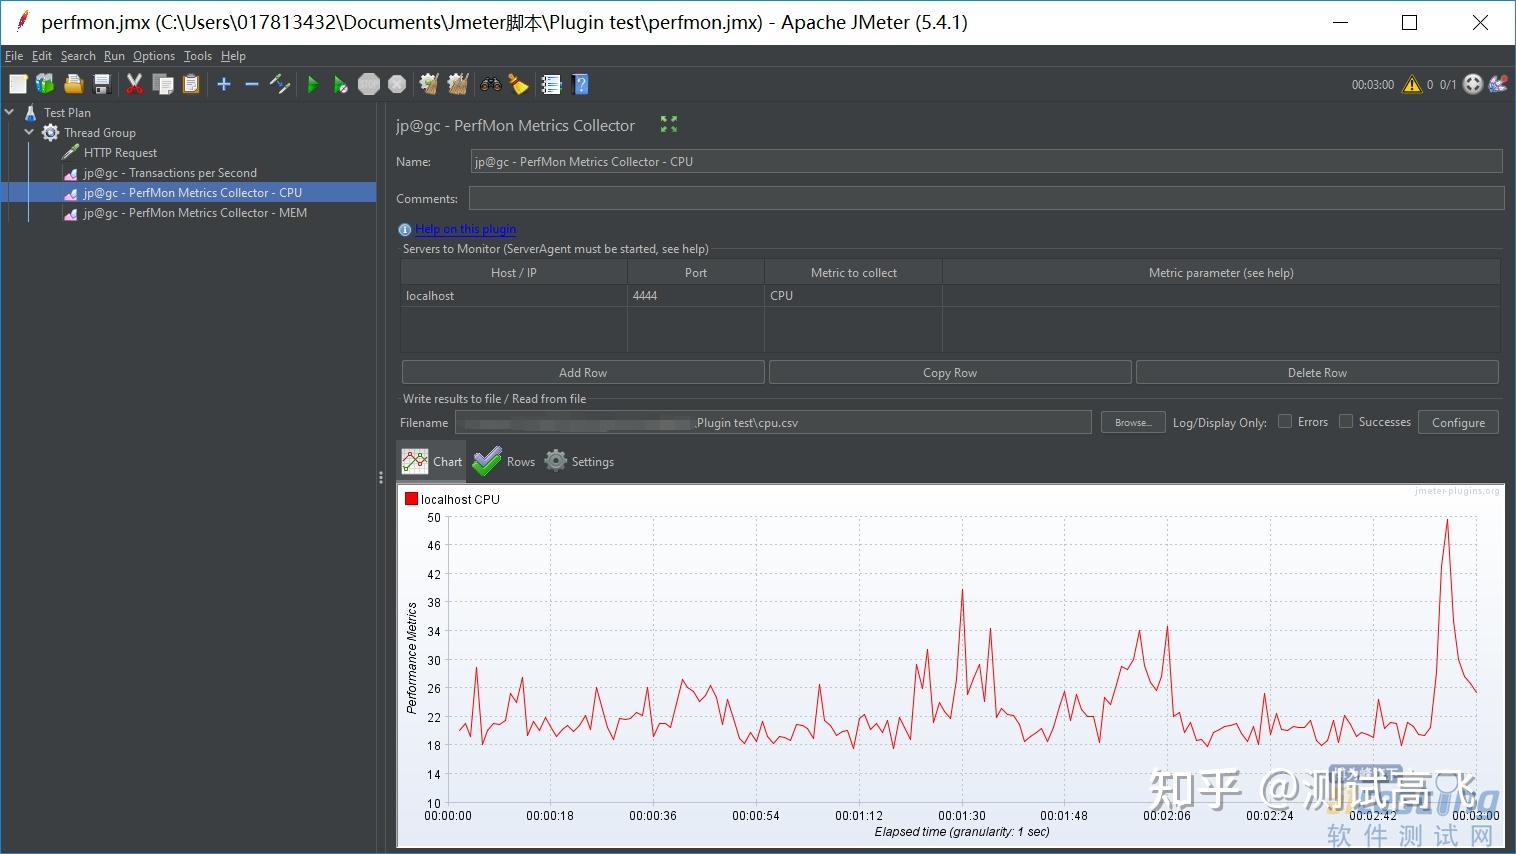Click the green Start test button
Viewport: 1516px width, 854px height.
312,85
